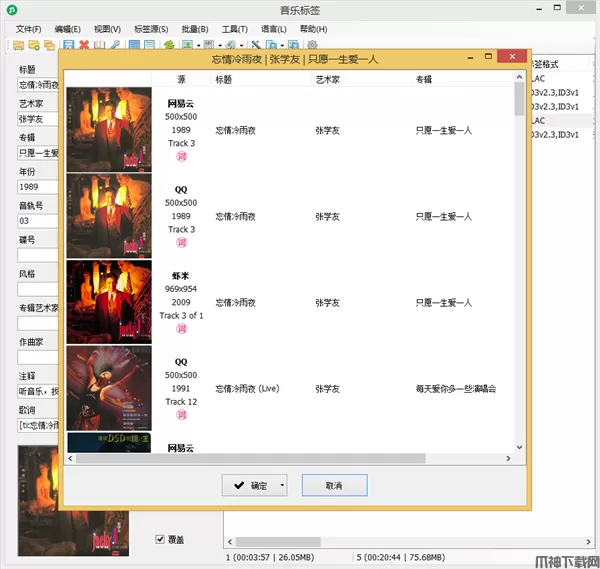Click the wrench tool icon
This screenshot has width=600, height=569.
tap(115, 45)
